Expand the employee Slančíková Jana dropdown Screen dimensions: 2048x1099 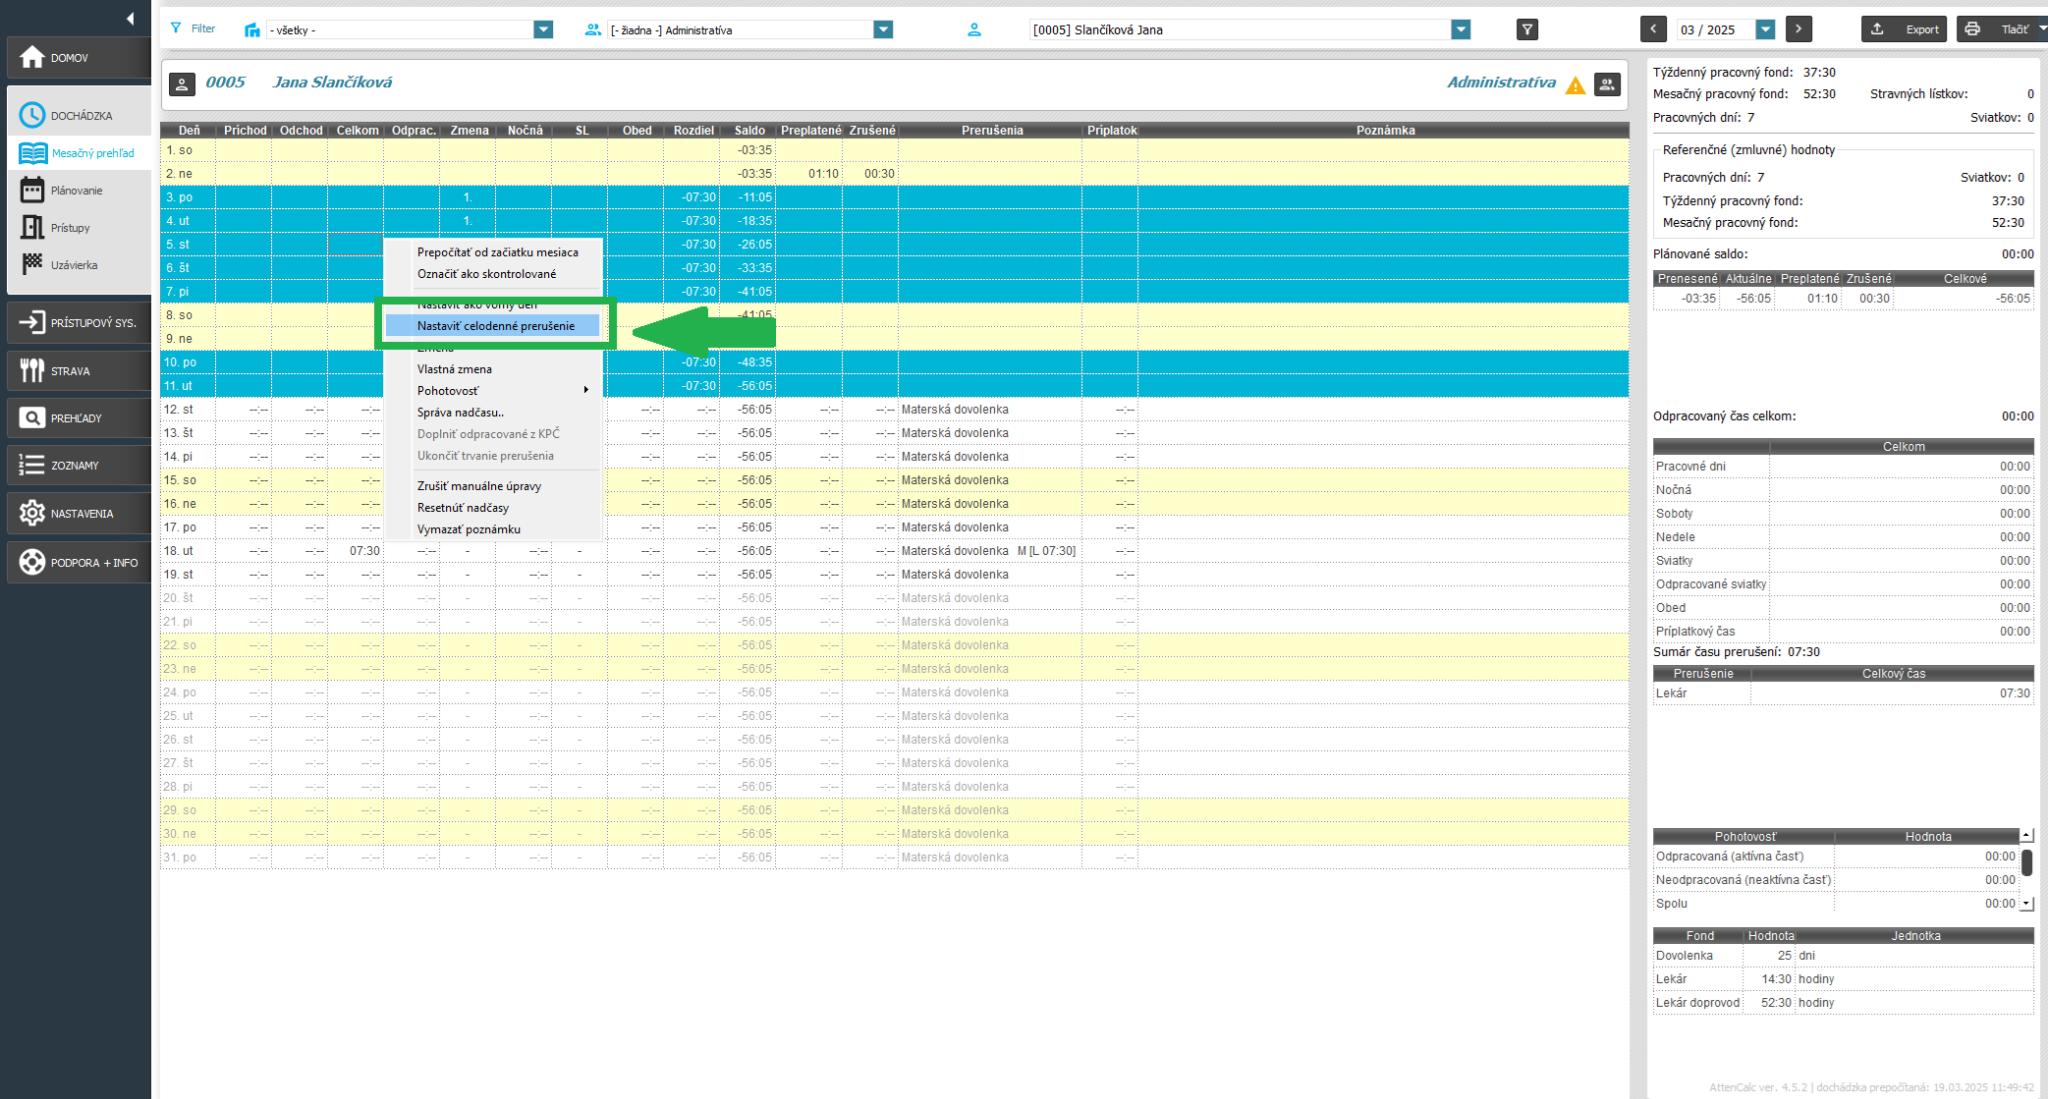(1461, 30)
